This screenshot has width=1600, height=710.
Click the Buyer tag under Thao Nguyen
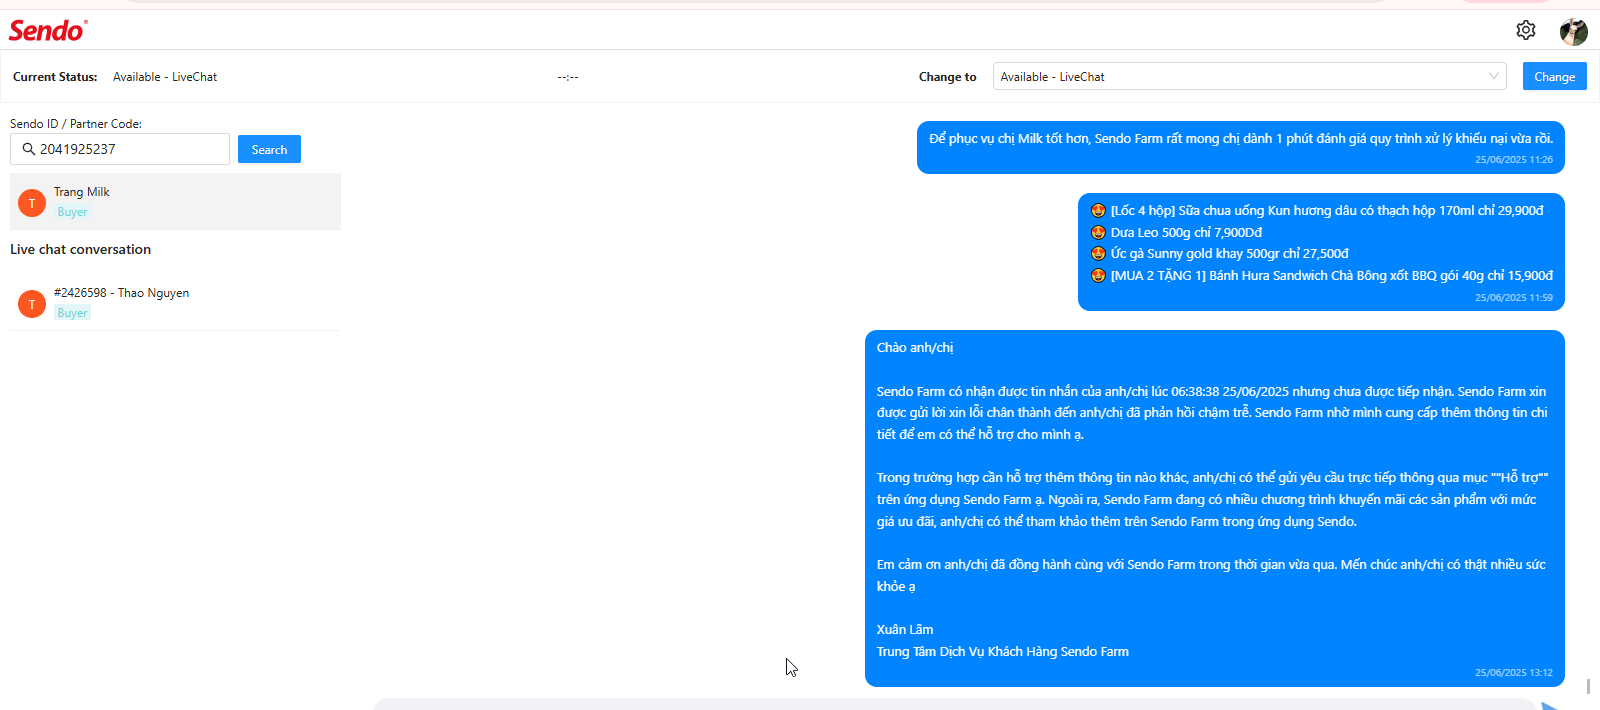click(72, 313)
